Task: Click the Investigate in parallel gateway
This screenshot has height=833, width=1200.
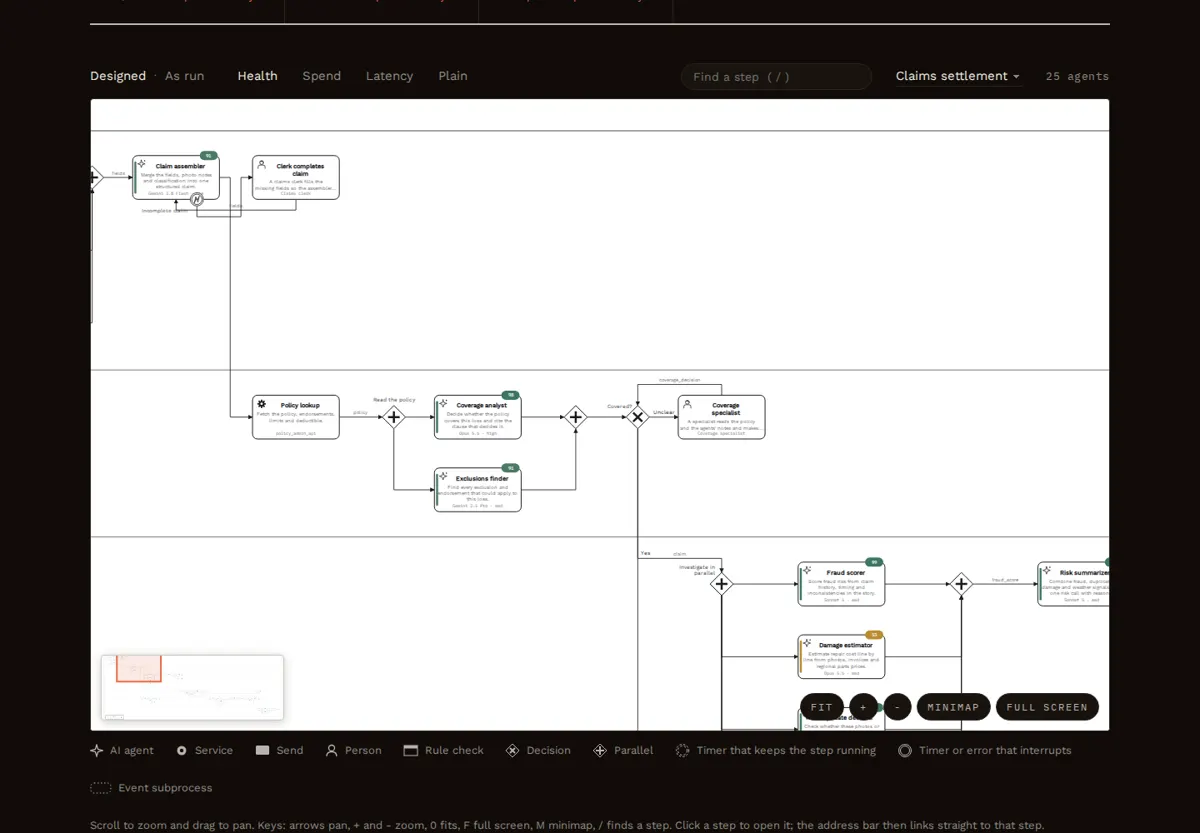Action: coord(722,584)
